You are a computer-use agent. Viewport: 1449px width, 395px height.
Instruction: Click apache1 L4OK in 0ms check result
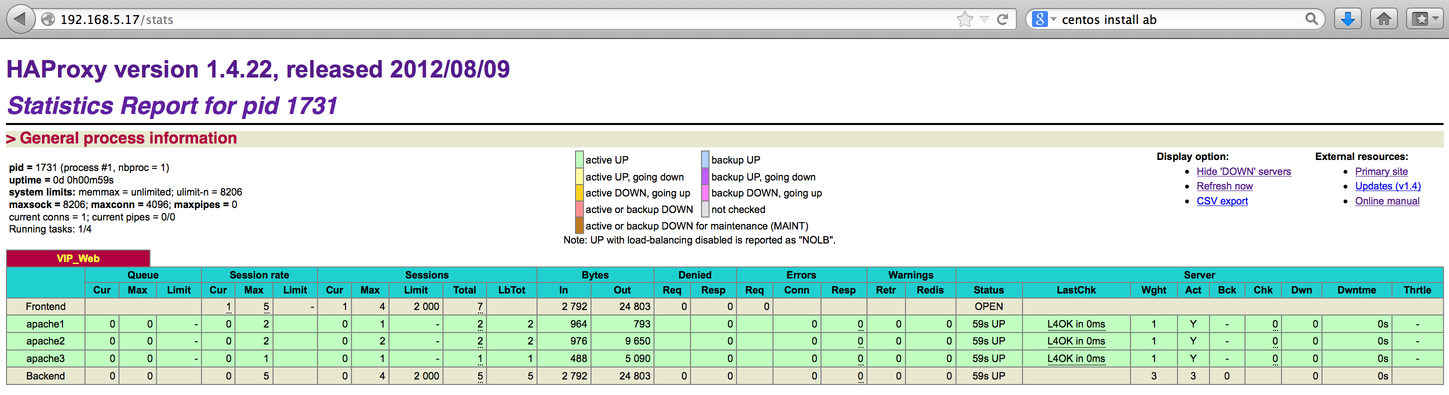point(1077,325)
